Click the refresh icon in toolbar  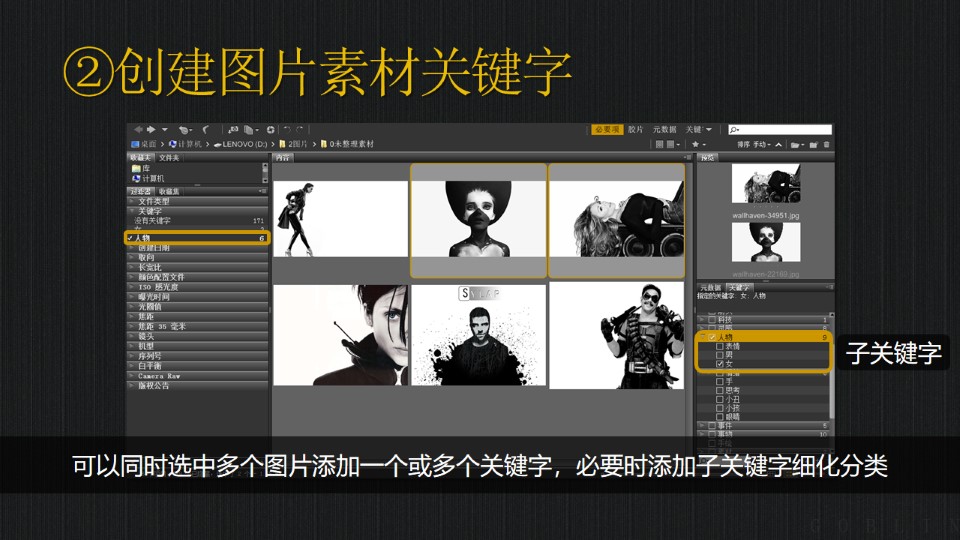tap(271, 130)
